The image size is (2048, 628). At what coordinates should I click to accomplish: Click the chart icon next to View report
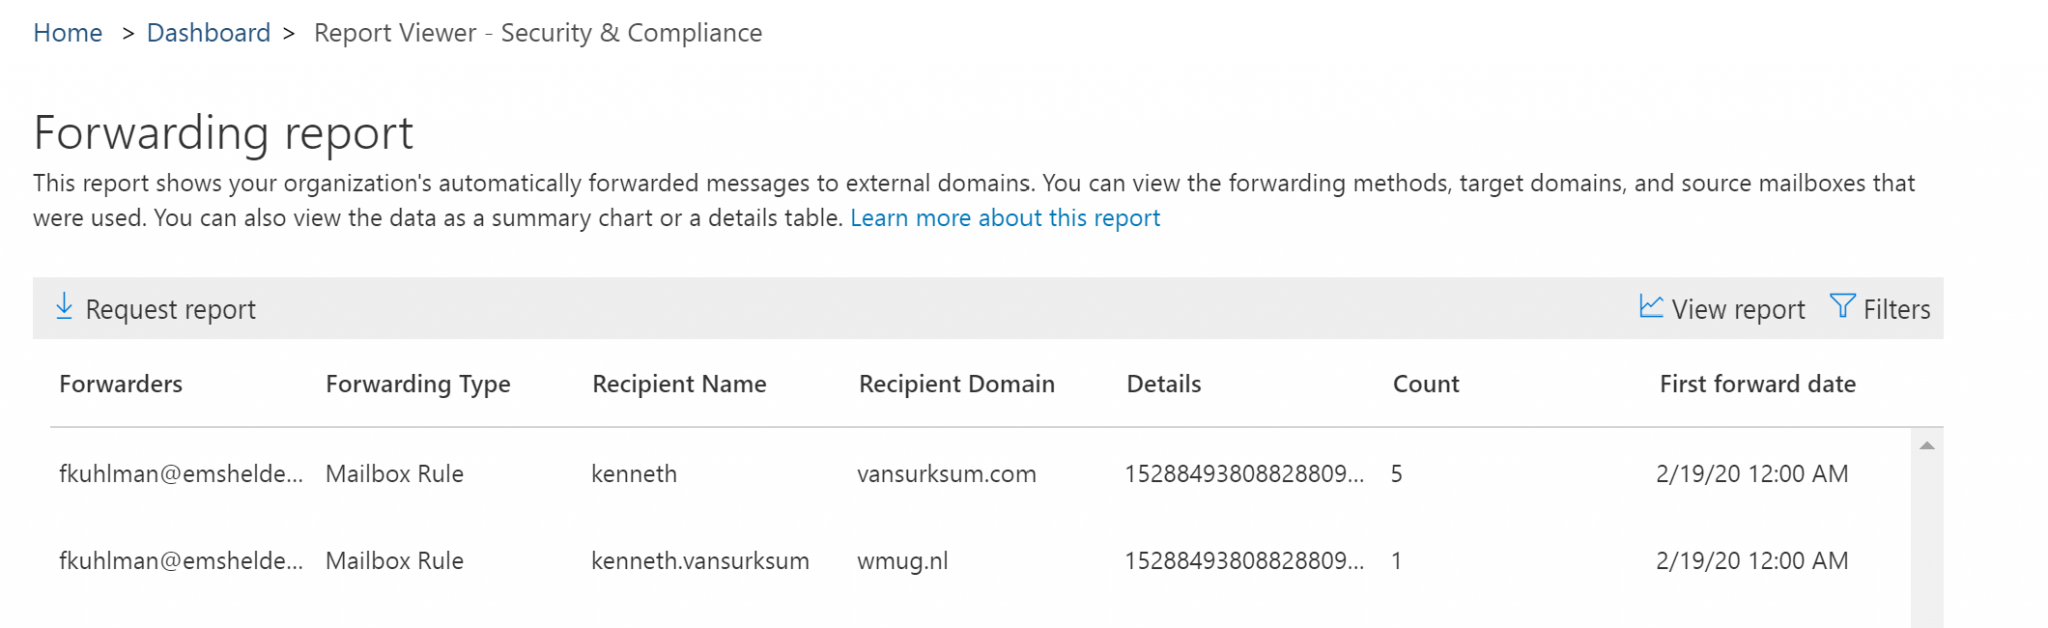1649,307
